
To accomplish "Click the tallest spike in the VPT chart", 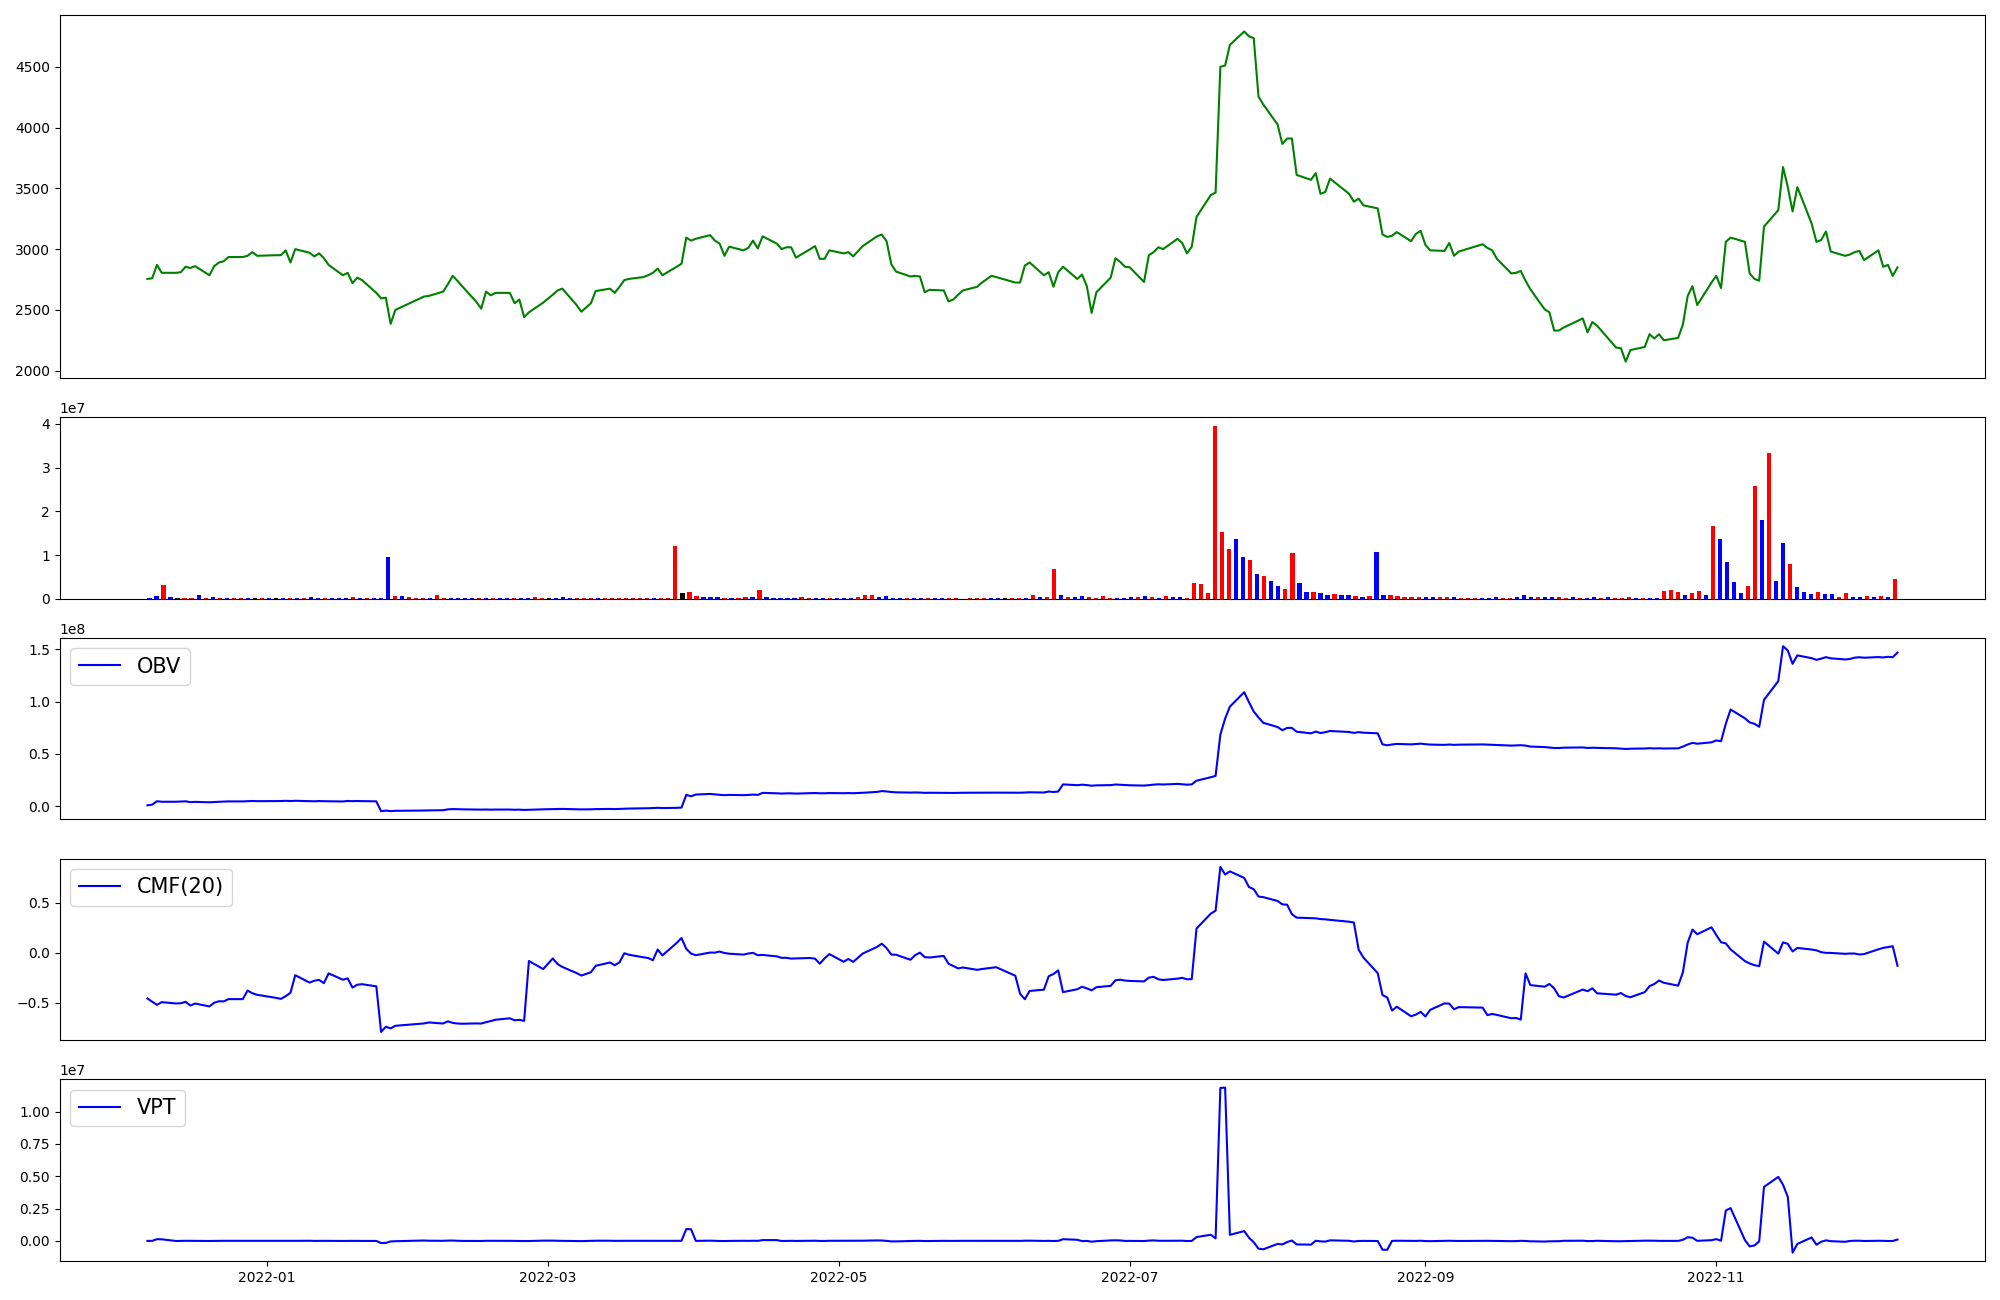I will (1223, 1089).
